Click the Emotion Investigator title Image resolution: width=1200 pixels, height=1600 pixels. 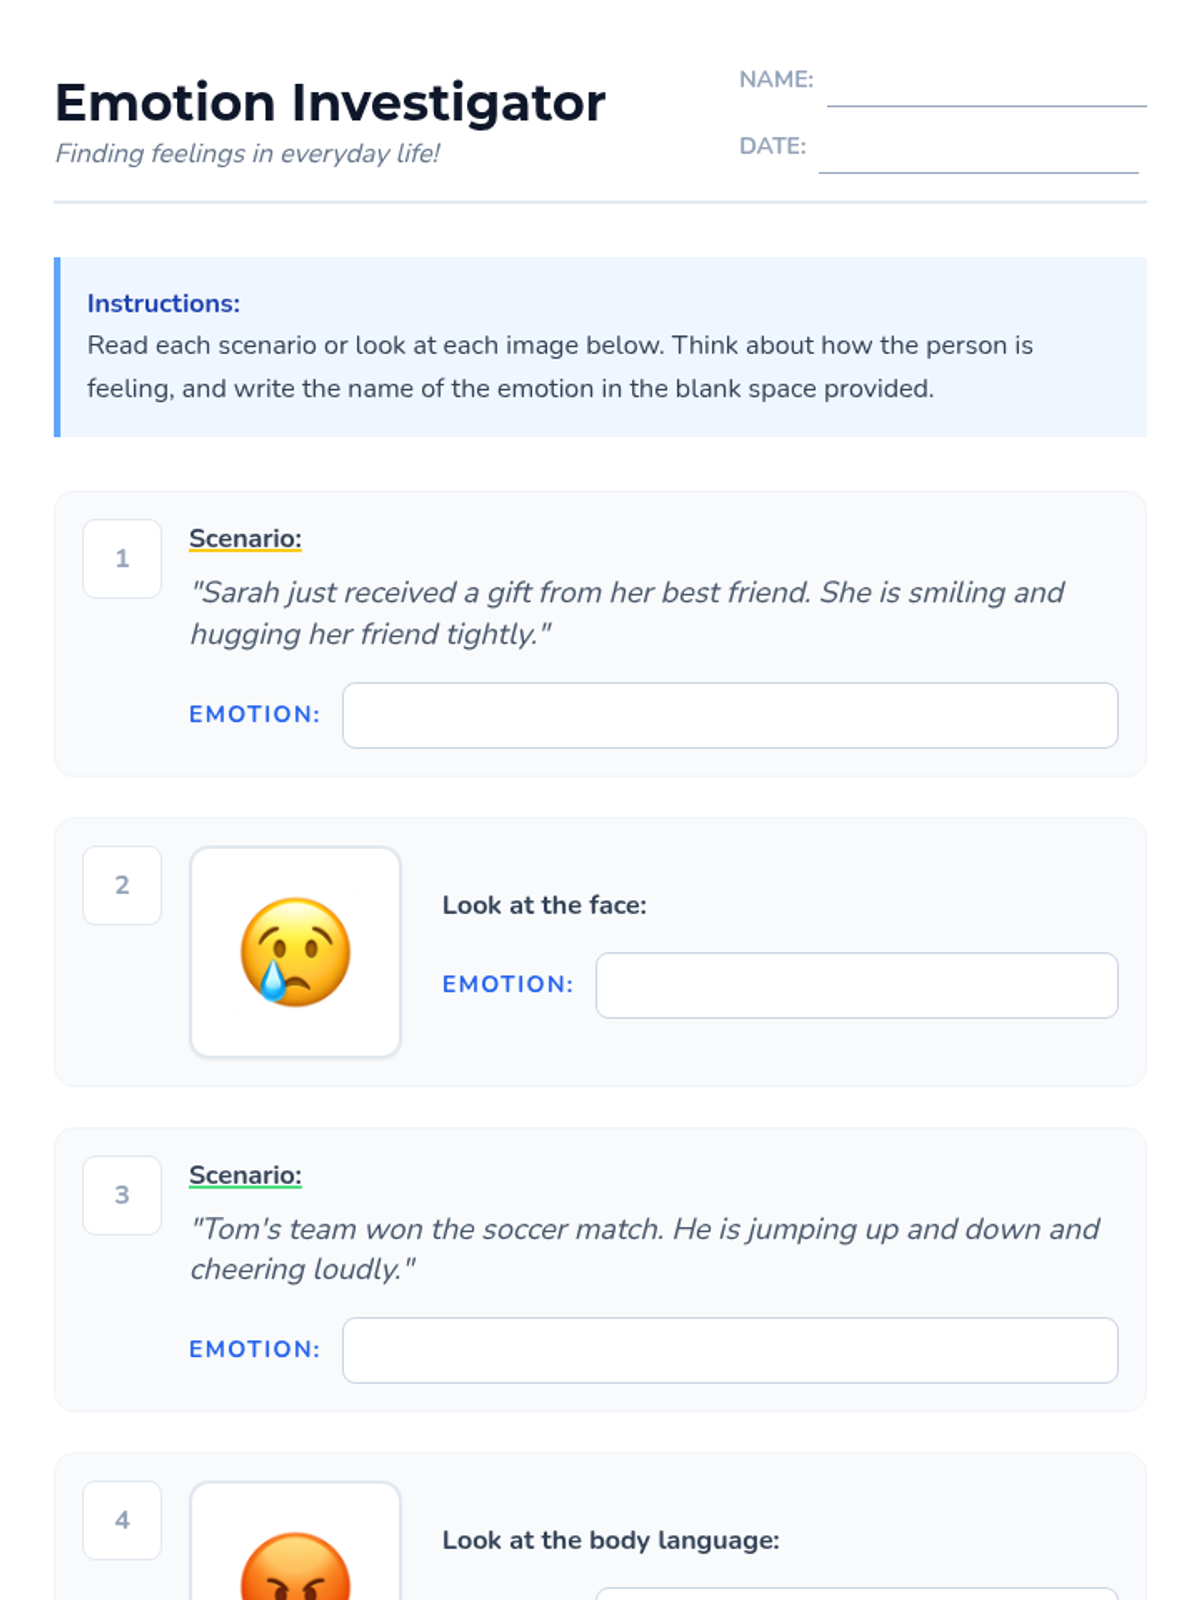[330, 103]
